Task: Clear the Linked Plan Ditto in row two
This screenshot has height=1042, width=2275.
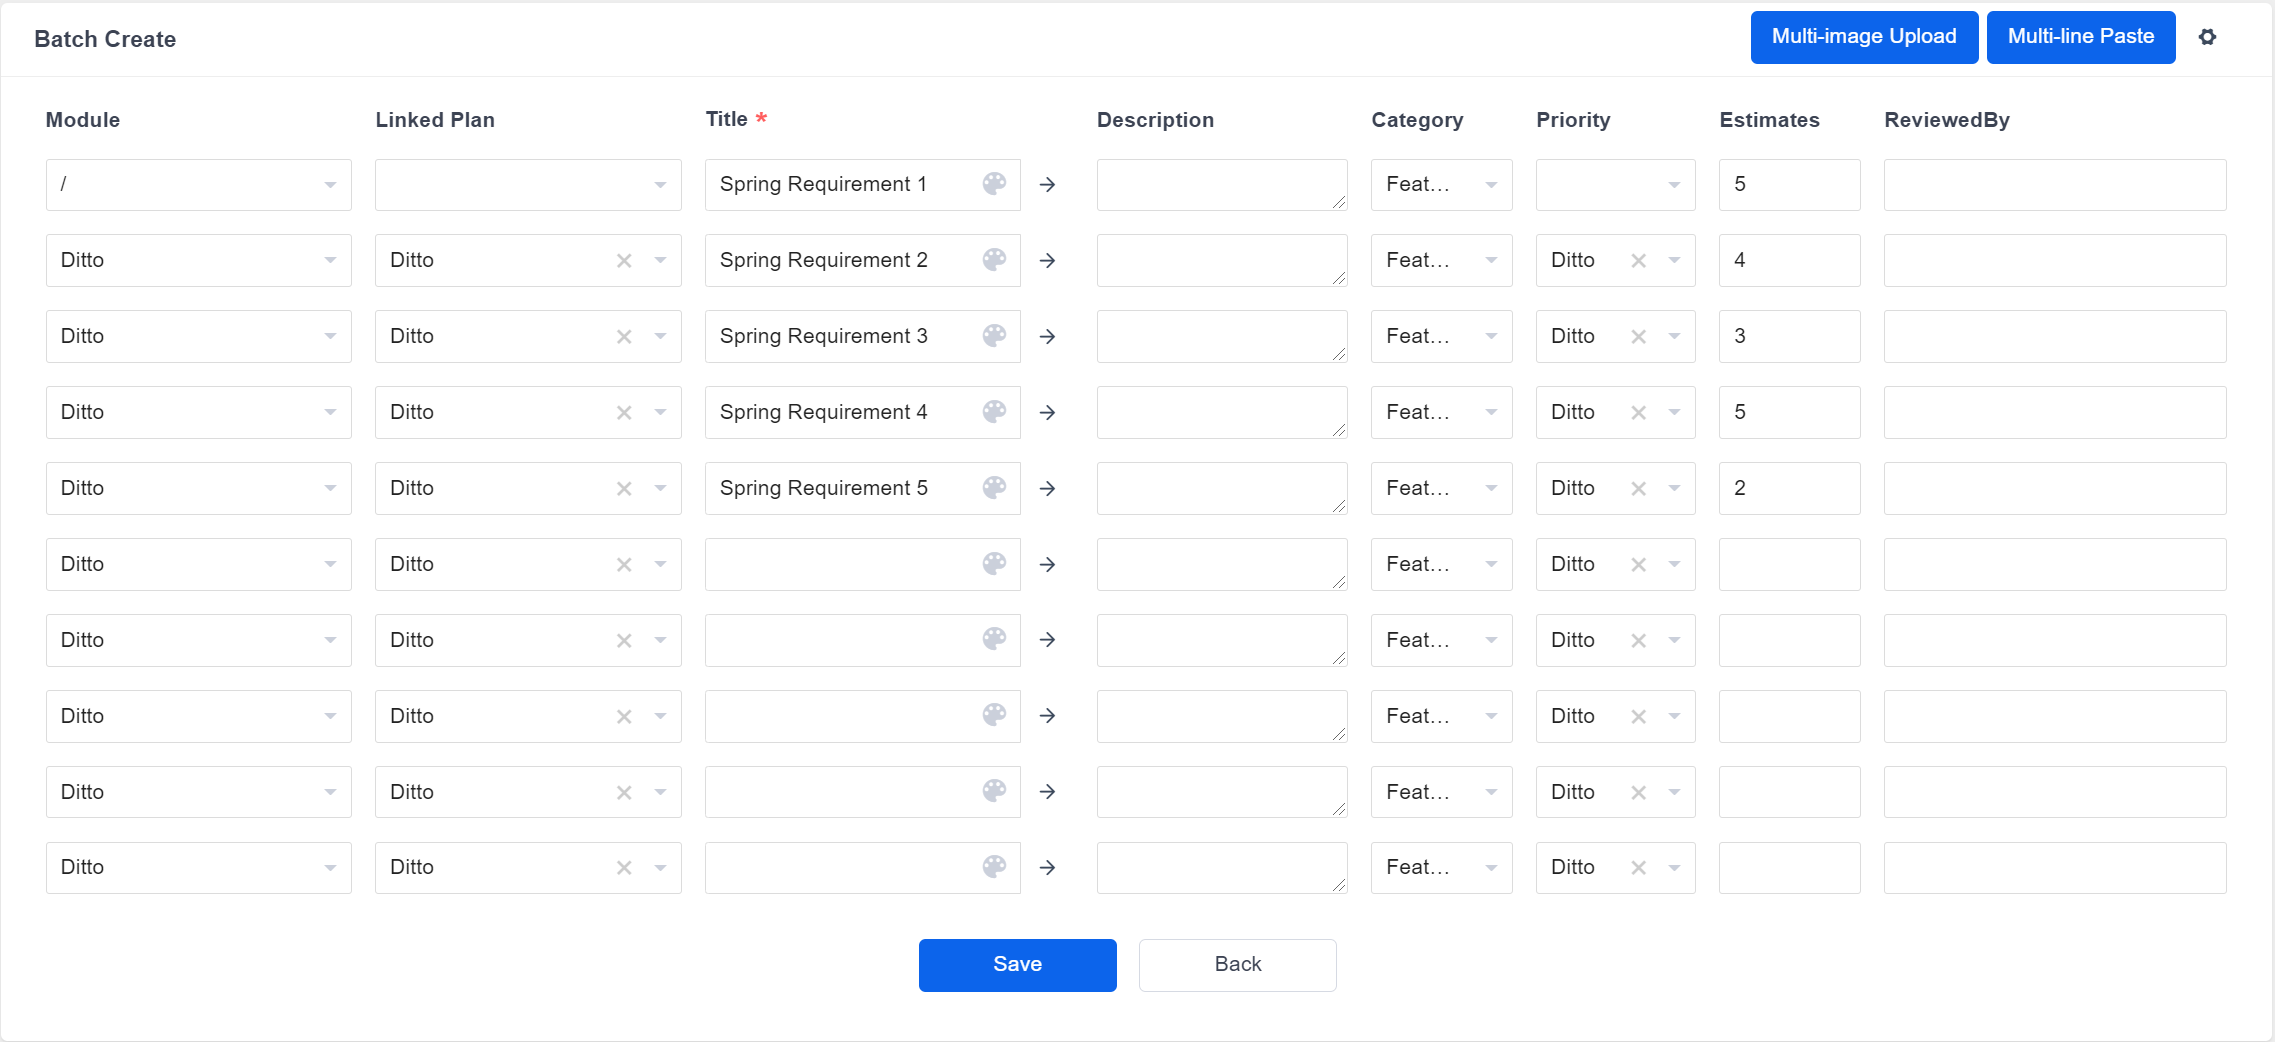Action: [x=624, y=261]
